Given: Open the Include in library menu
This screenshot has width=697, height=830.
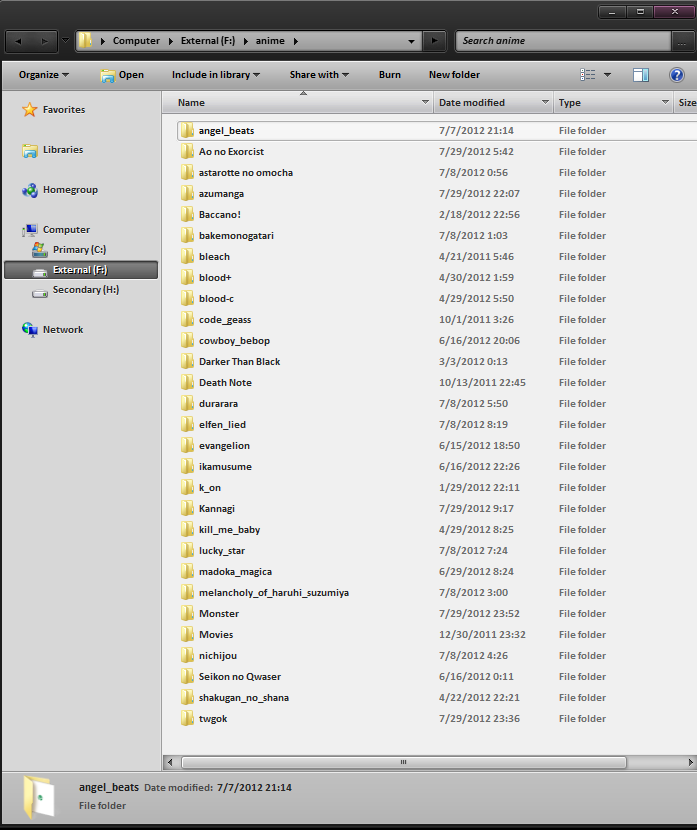Looking at the screenshot, I should 215,75.
